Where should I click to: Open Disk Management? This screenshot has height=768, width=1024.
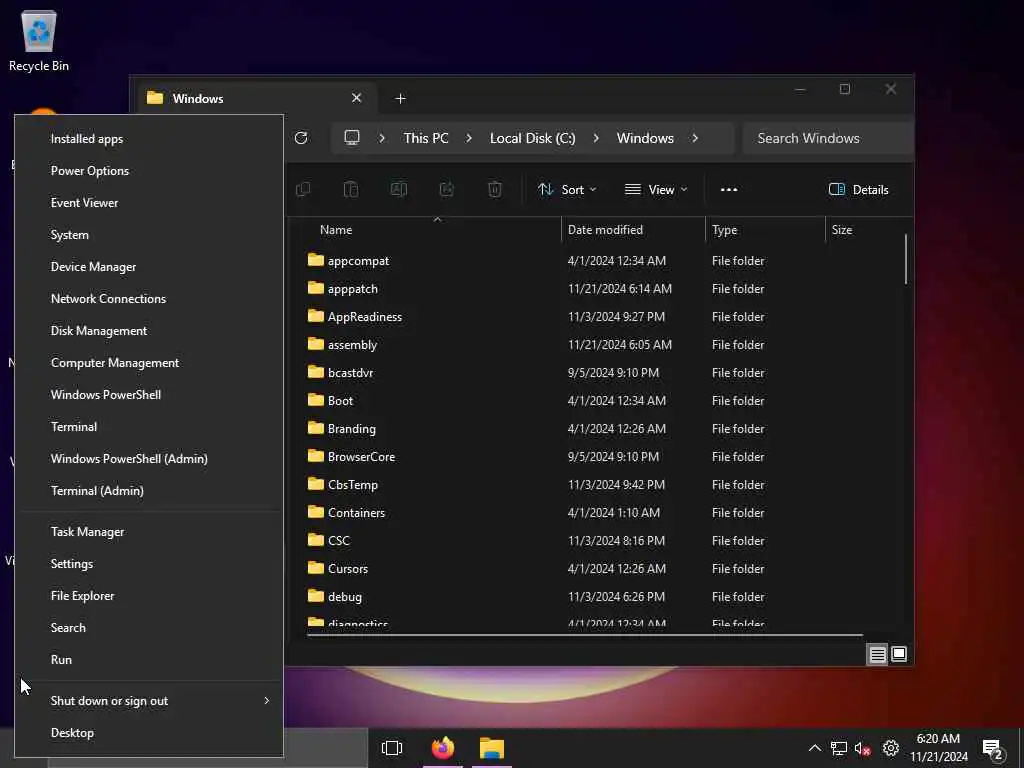tap(149, 330)
